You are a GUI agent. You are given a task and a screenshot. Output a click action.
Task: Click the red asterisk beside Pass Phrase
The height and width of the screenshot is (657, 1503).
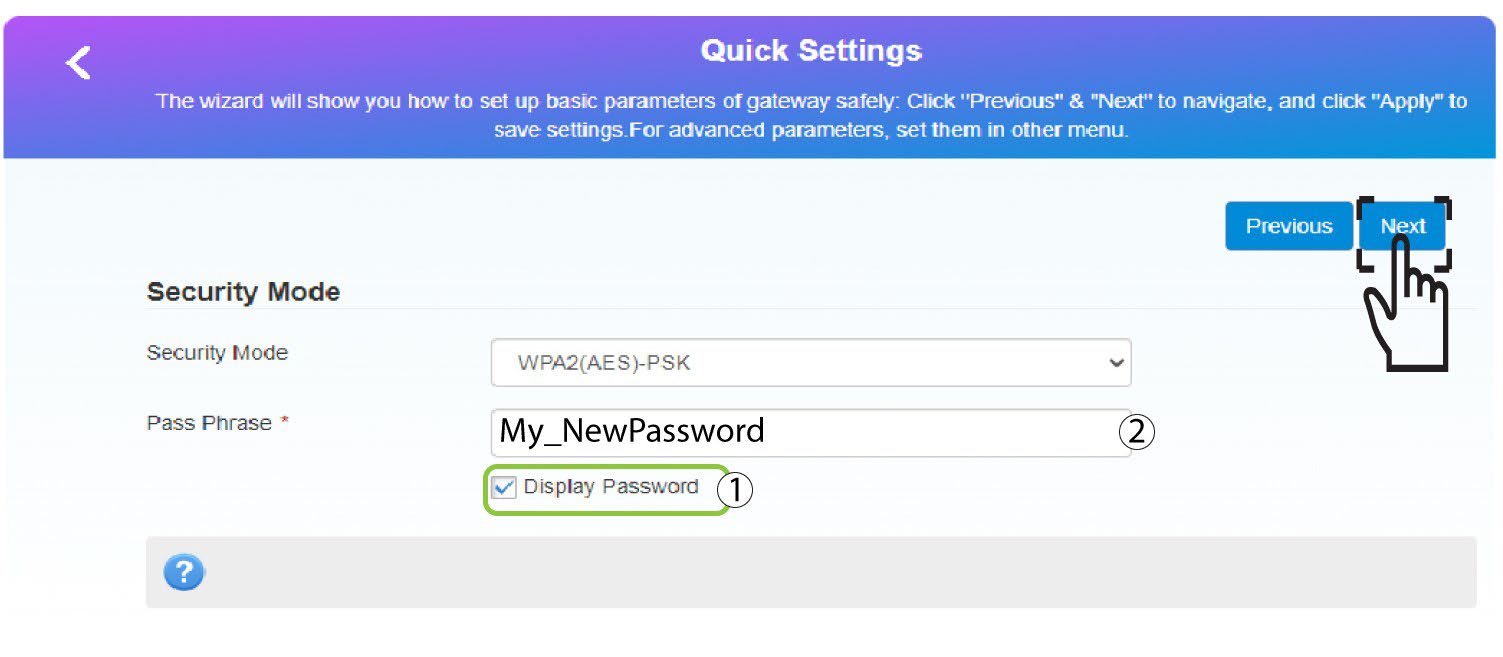(284, 423)
